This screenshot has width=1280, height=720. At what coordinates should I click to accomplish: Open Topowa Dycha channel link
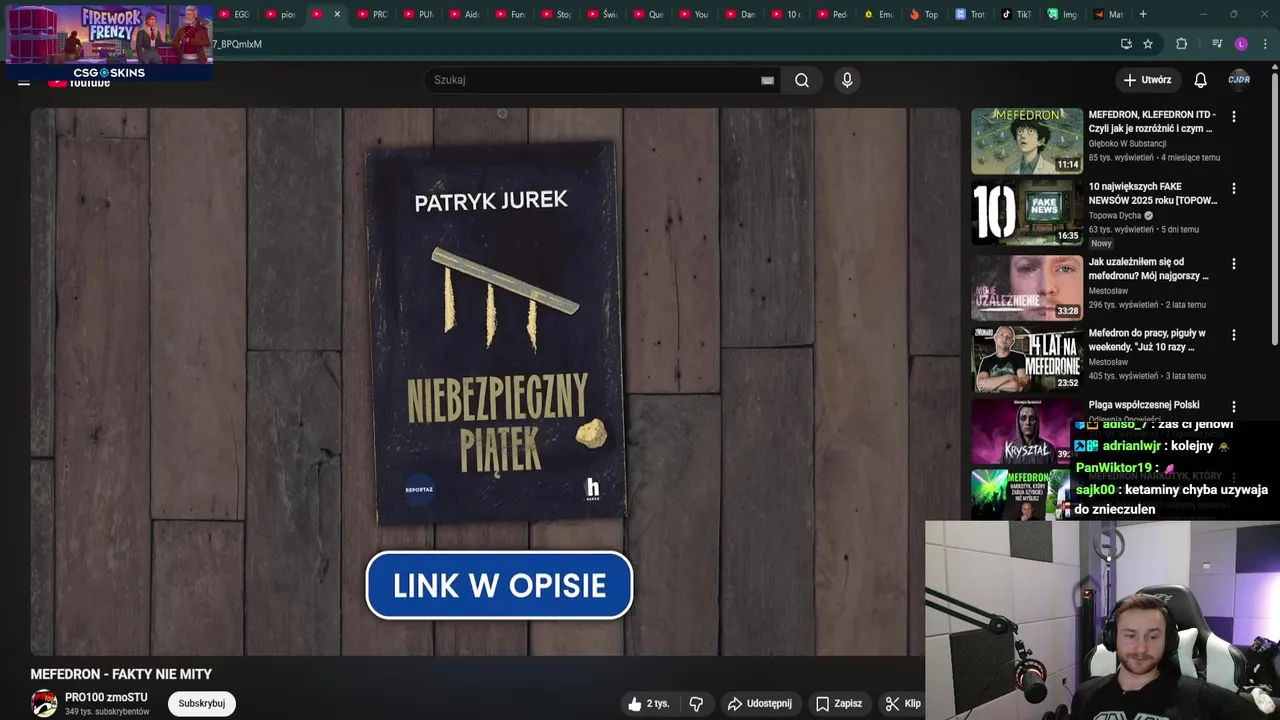point(1115,215)
